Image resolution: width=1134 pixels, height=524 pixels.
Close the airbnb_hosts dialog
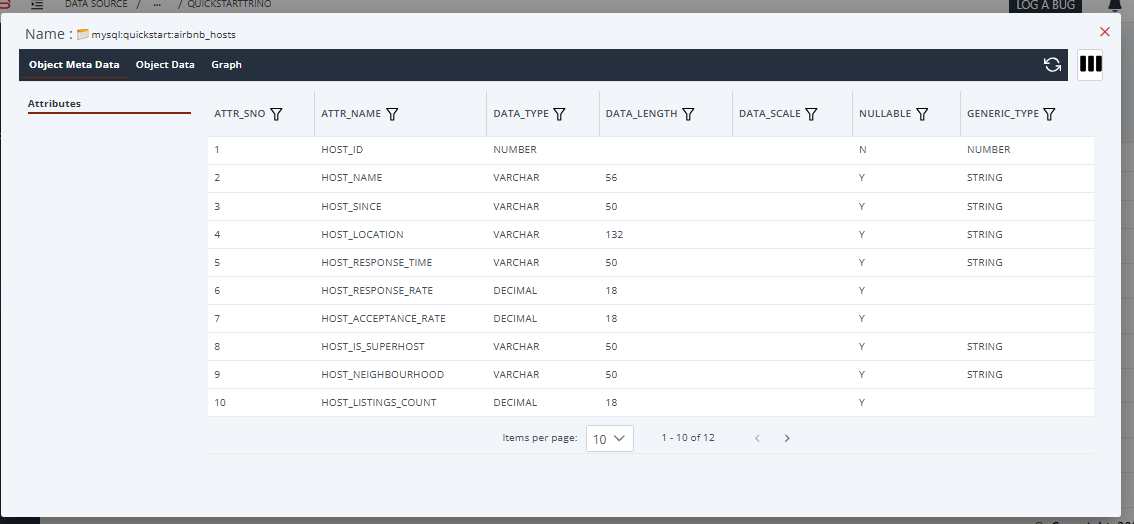[1104, 32]
